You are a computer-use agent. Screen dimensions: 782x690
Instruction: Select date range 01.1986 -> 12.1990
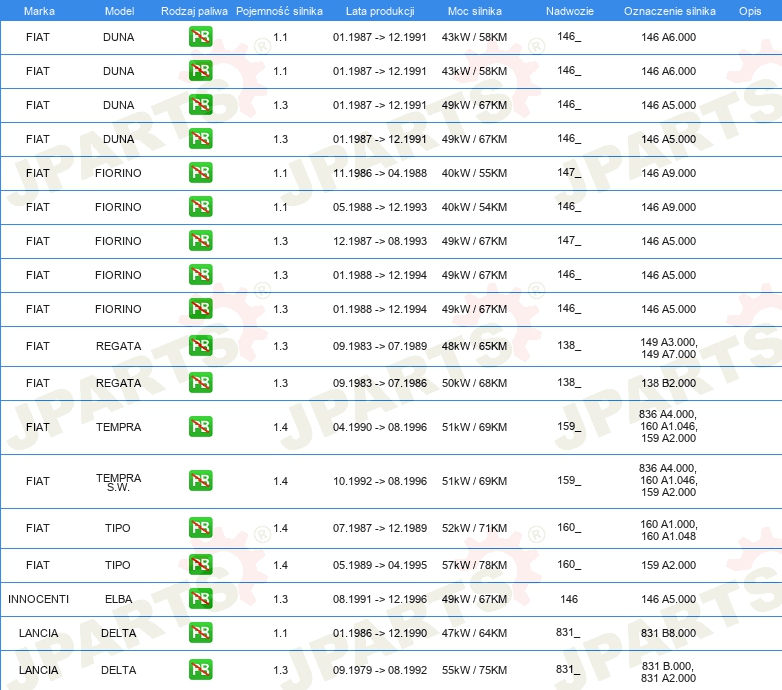click(380, 633)
